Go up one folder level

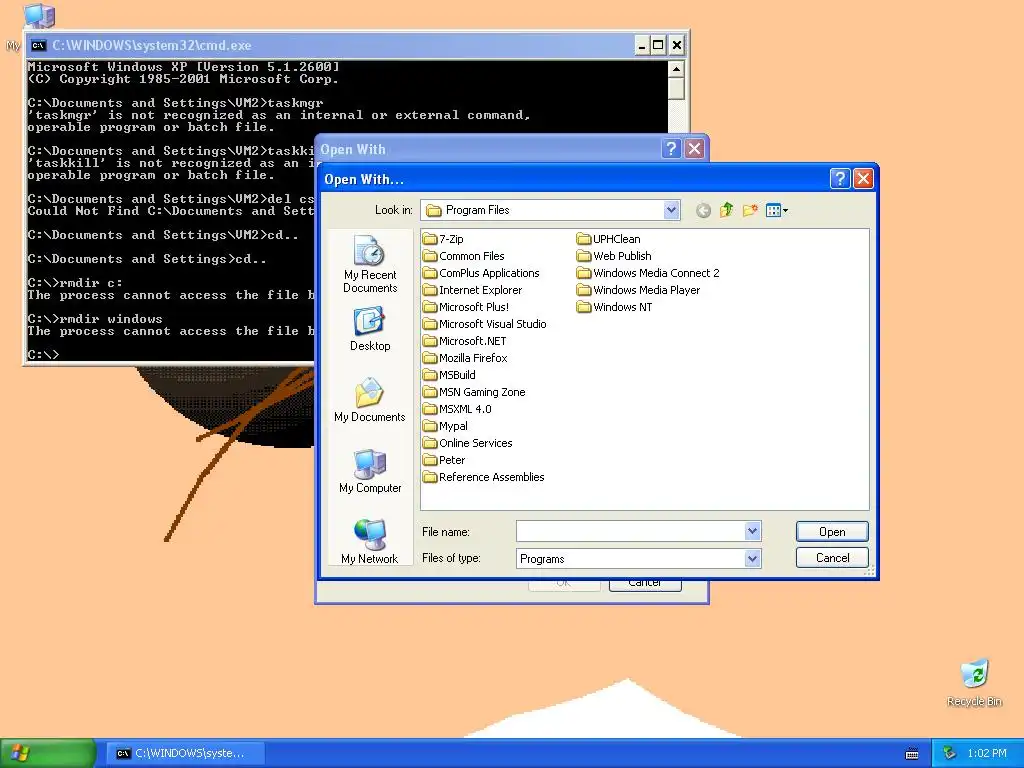click(726, 210)
